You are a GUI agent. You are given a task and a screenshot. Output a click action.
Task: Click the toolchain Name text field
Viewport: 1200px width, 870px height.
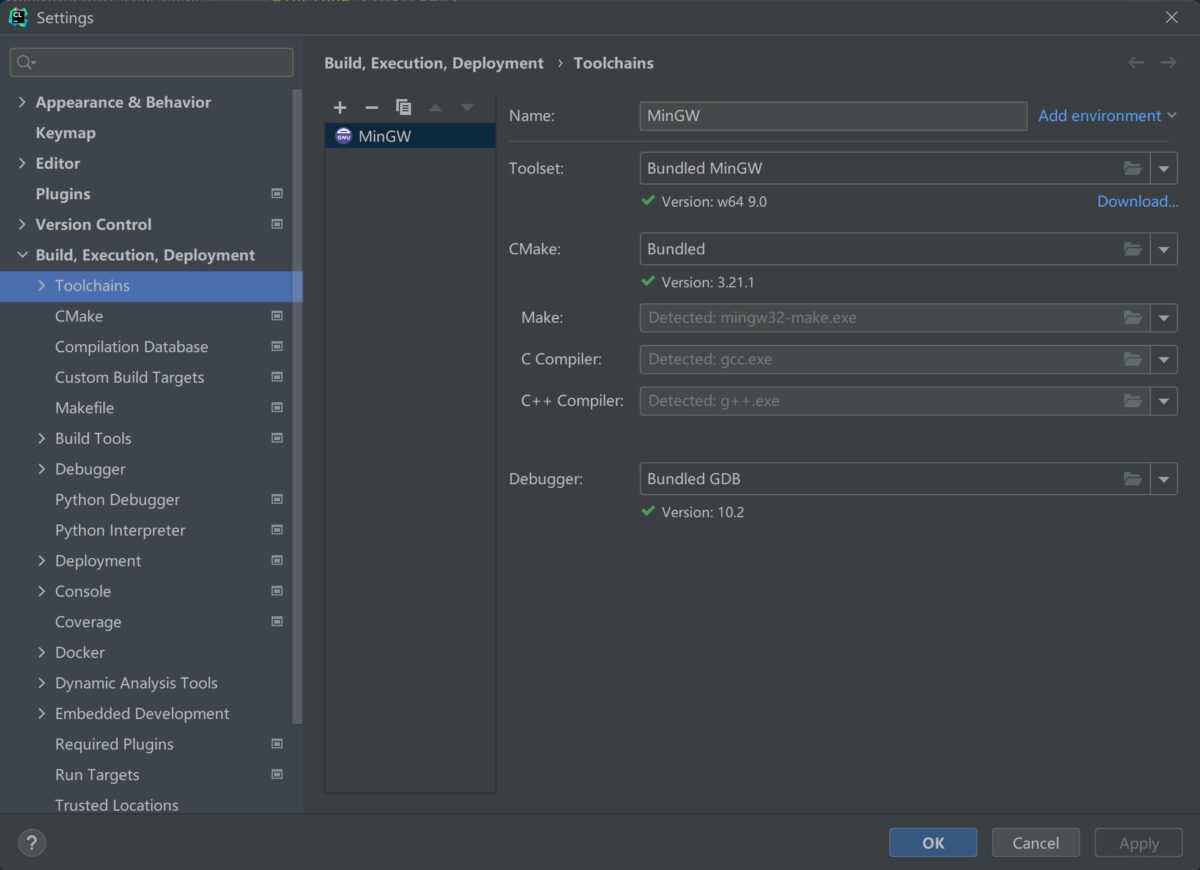832,116
